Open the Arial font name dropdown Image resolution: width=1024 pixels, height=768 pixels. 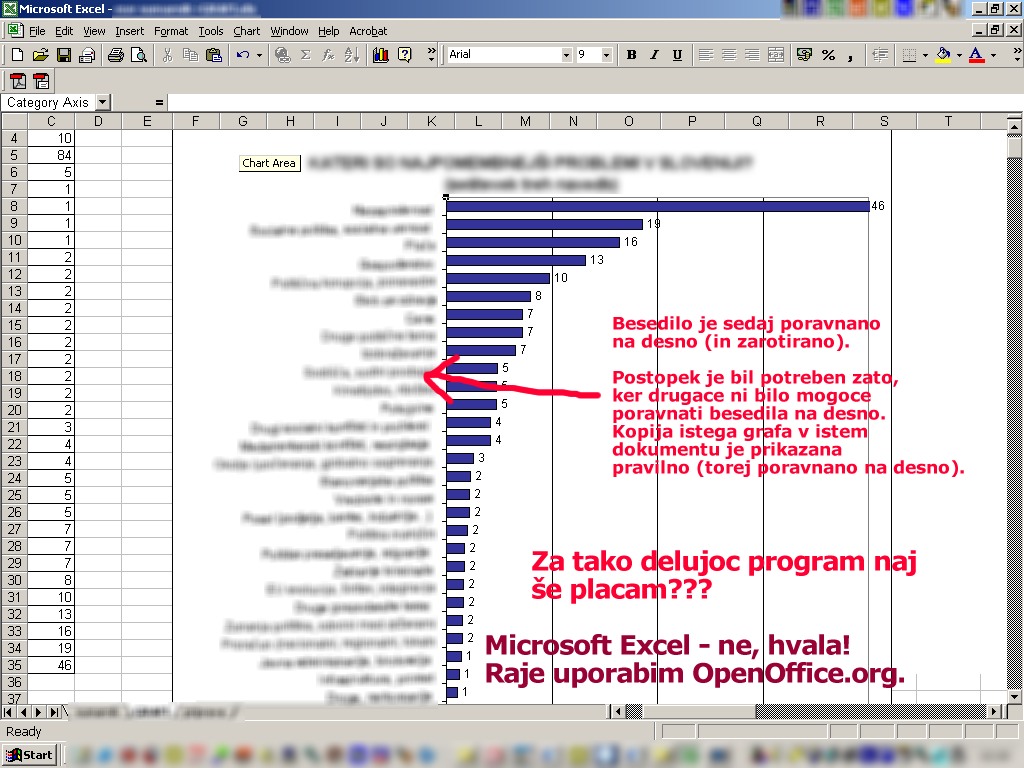[x=566, y=55]
